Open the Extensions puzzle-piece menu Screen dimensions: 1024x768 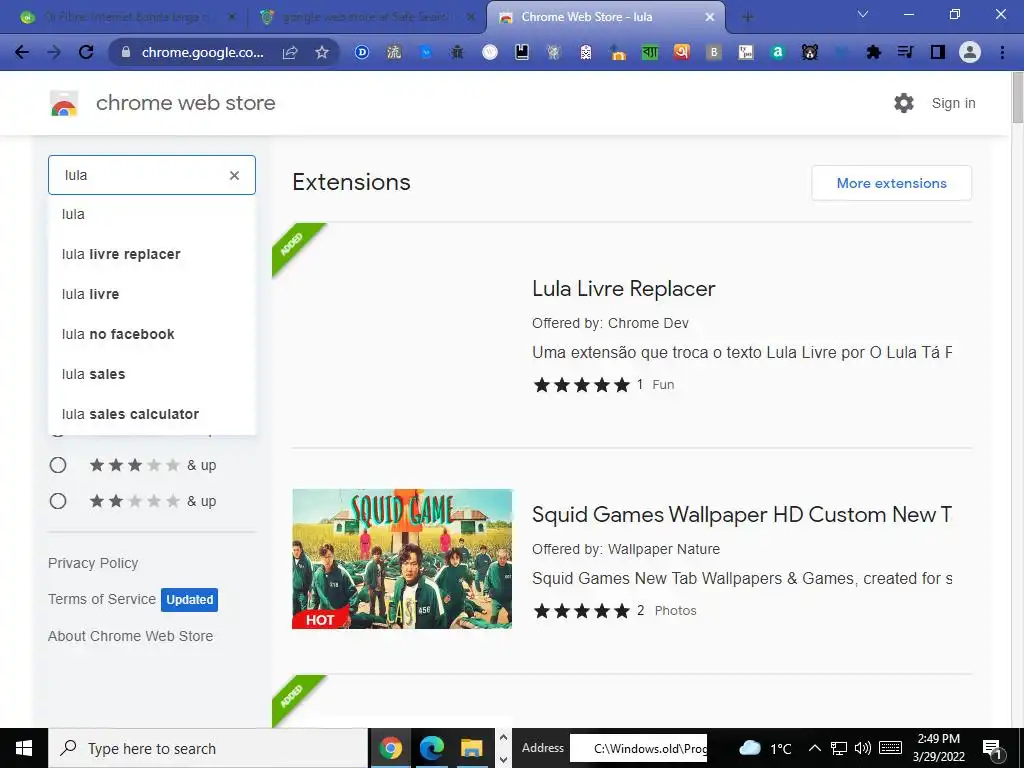point(874,52)
